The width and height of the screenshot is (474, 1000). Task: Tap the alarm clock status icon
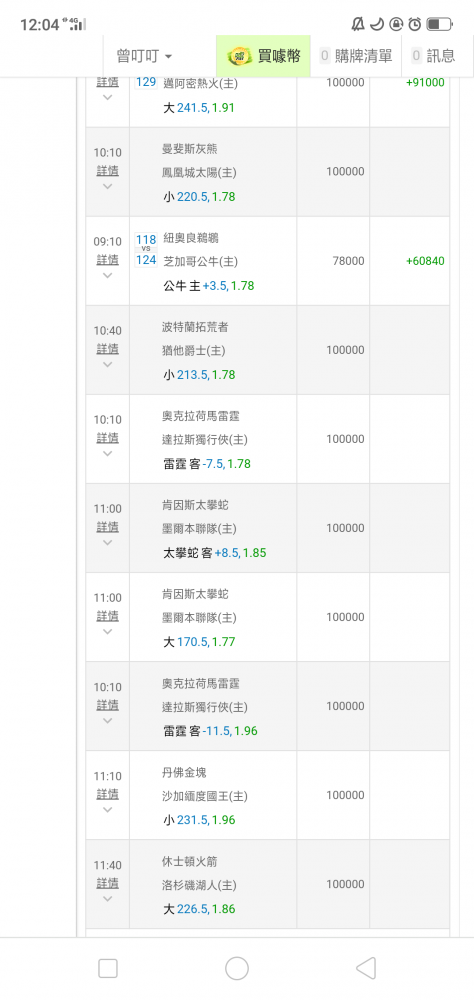pyautogui.click(x=415, y=24)
